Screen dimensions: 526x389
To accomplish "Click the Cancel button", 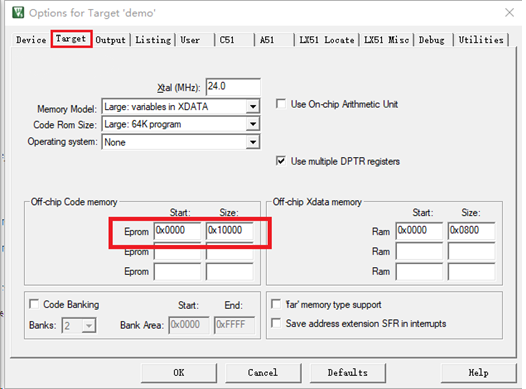I will [263, 373].
